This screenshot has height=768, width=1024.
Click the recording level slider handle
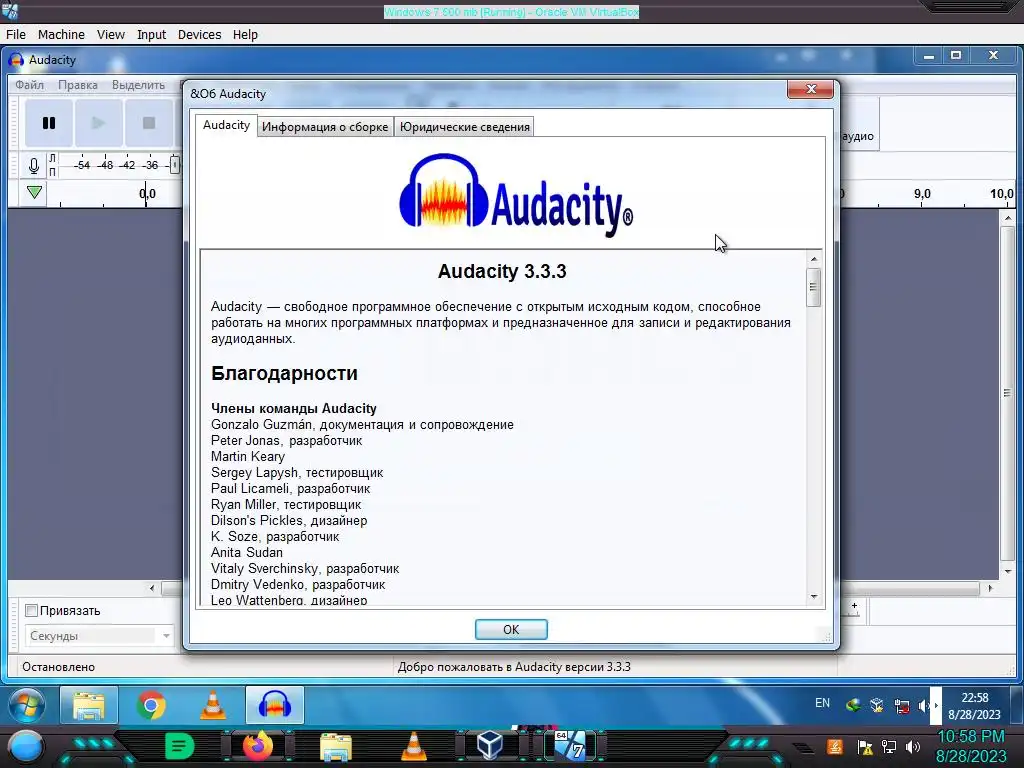pyautogui.click(x=175, y=165)
